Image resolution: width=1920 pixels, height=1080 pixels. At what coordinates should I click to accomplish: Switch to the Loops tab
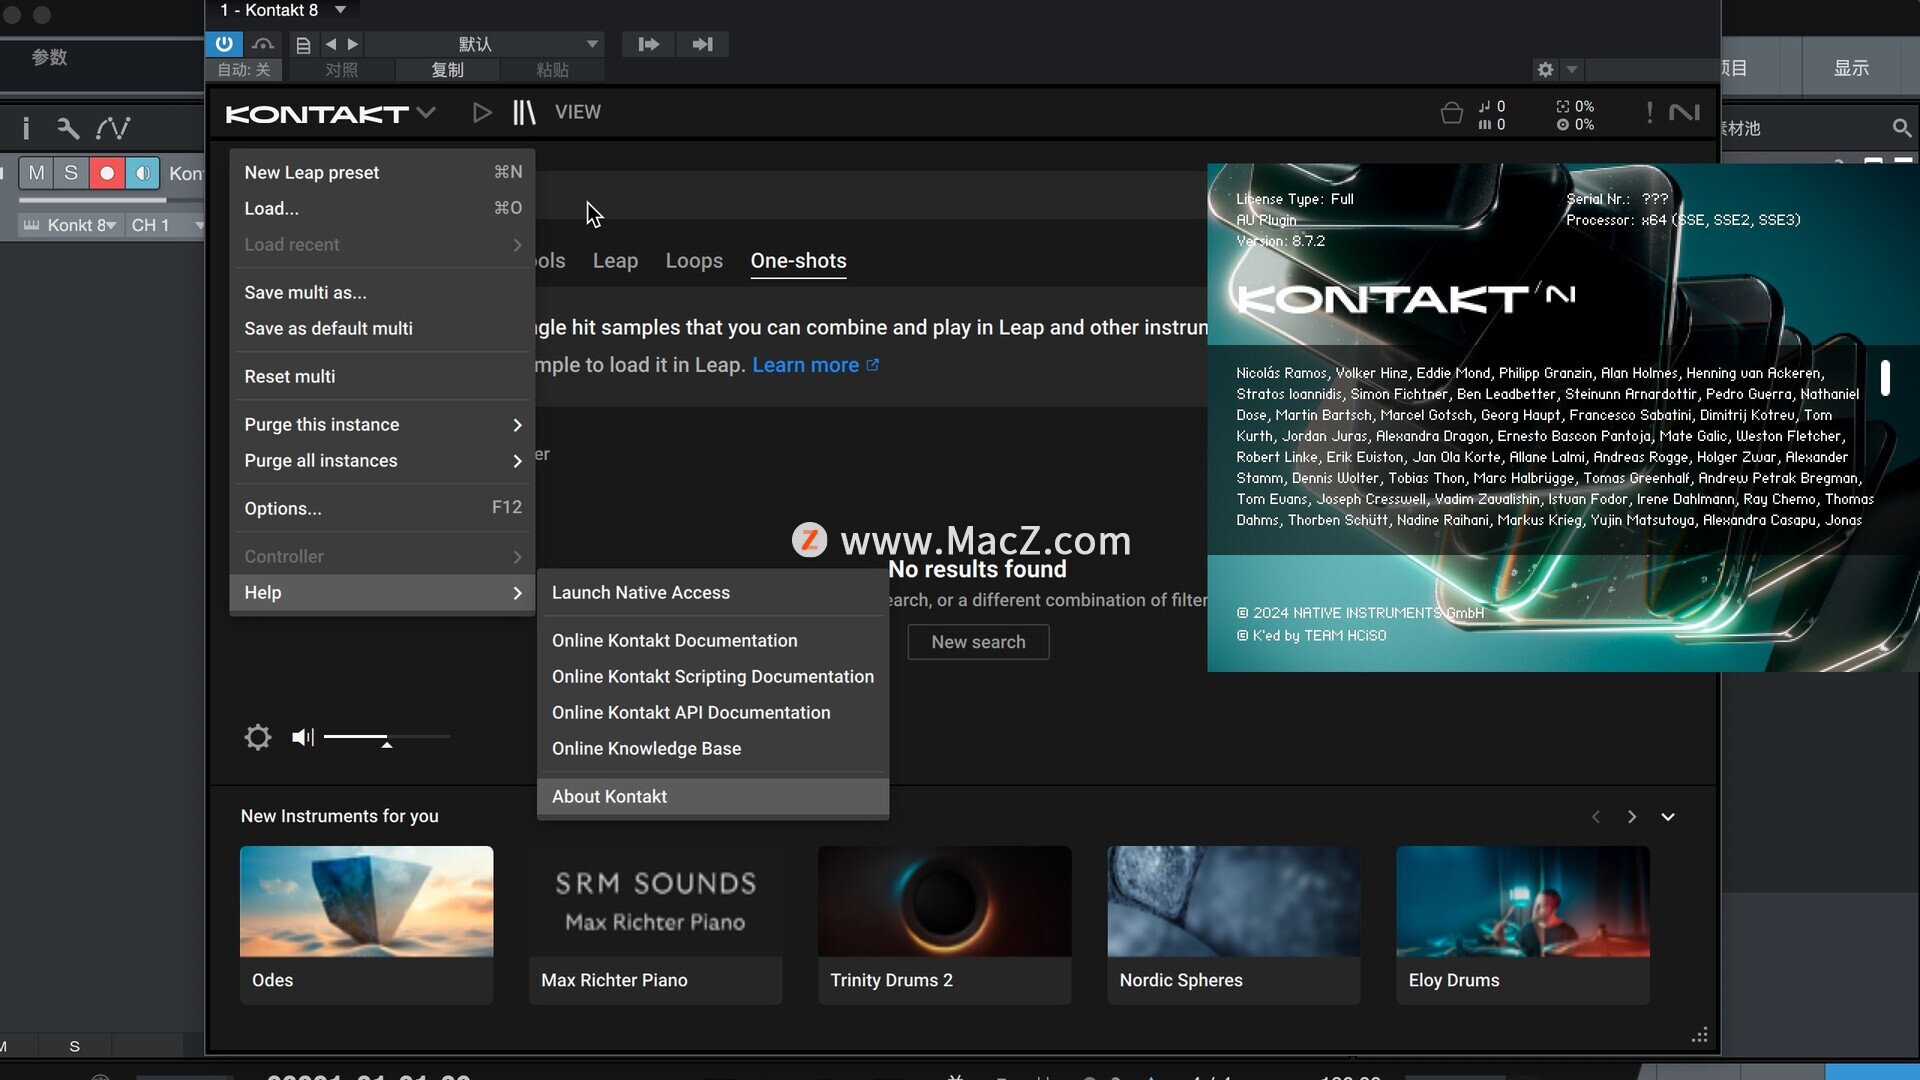[x=694, y=261]
